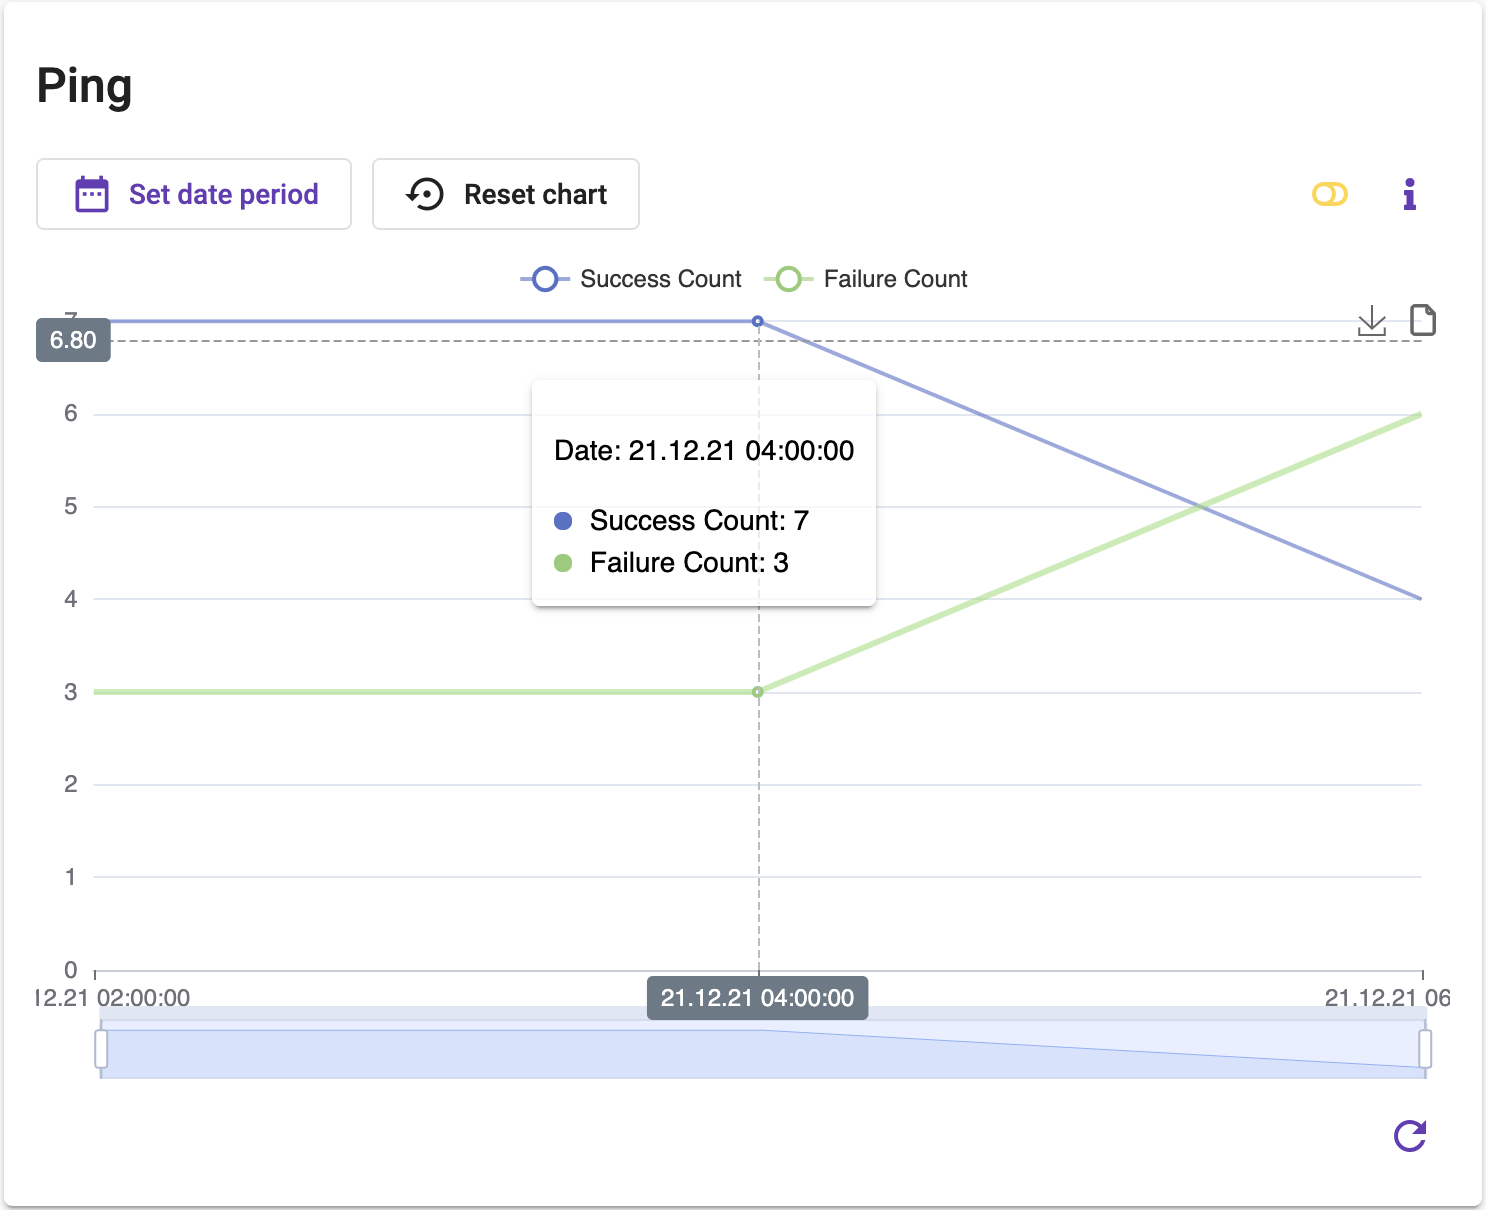Select the Failure Count data point at 04:00

pos(758,692)
